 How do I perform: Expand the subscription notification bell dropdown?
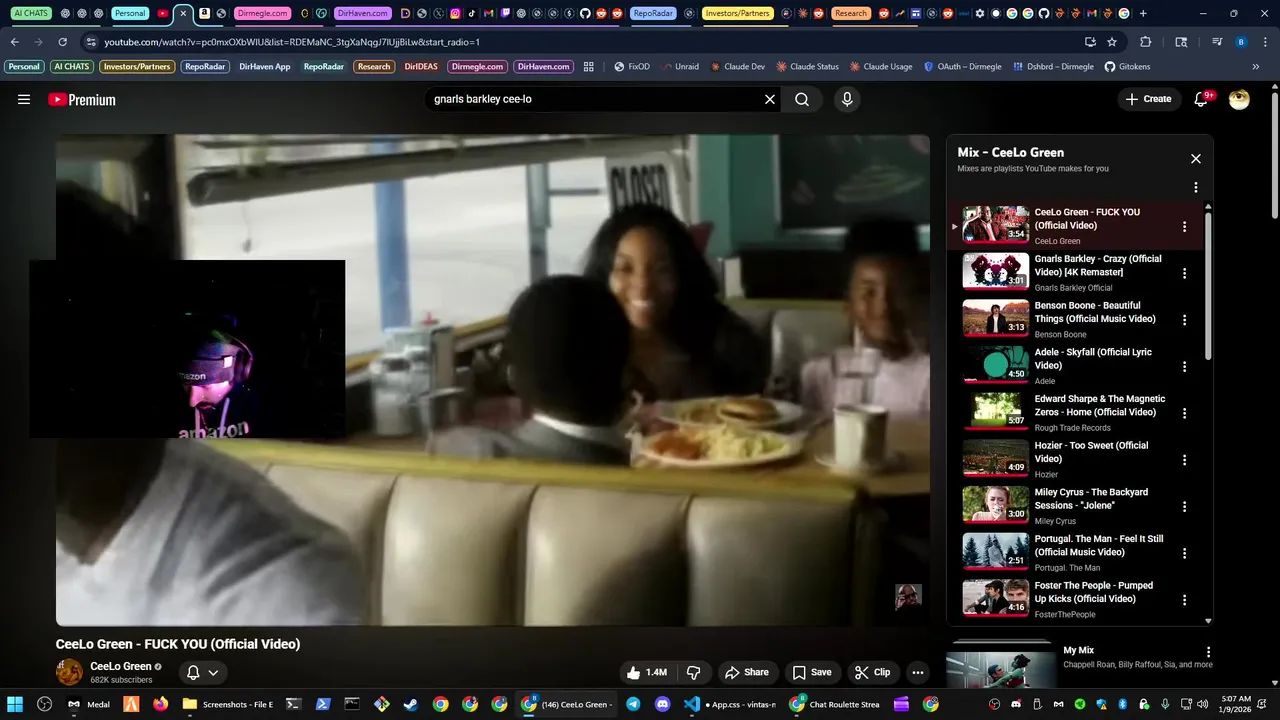click(x=202, y=672)
